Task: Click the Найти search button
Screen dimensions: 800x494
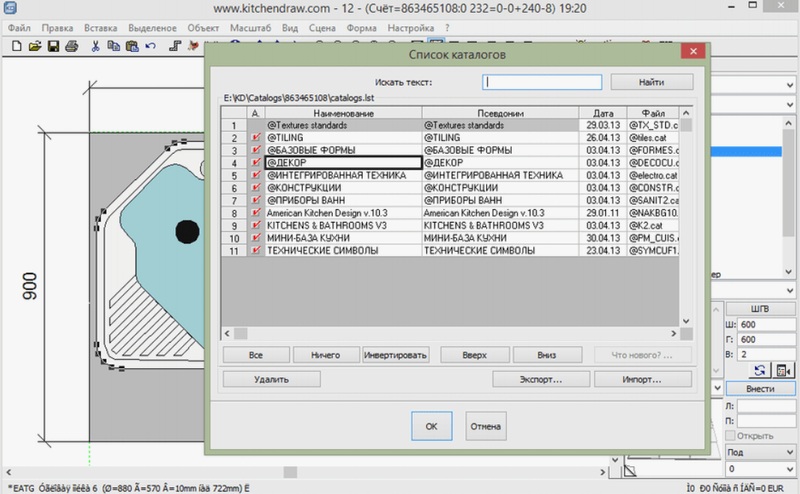Action: 652,82
